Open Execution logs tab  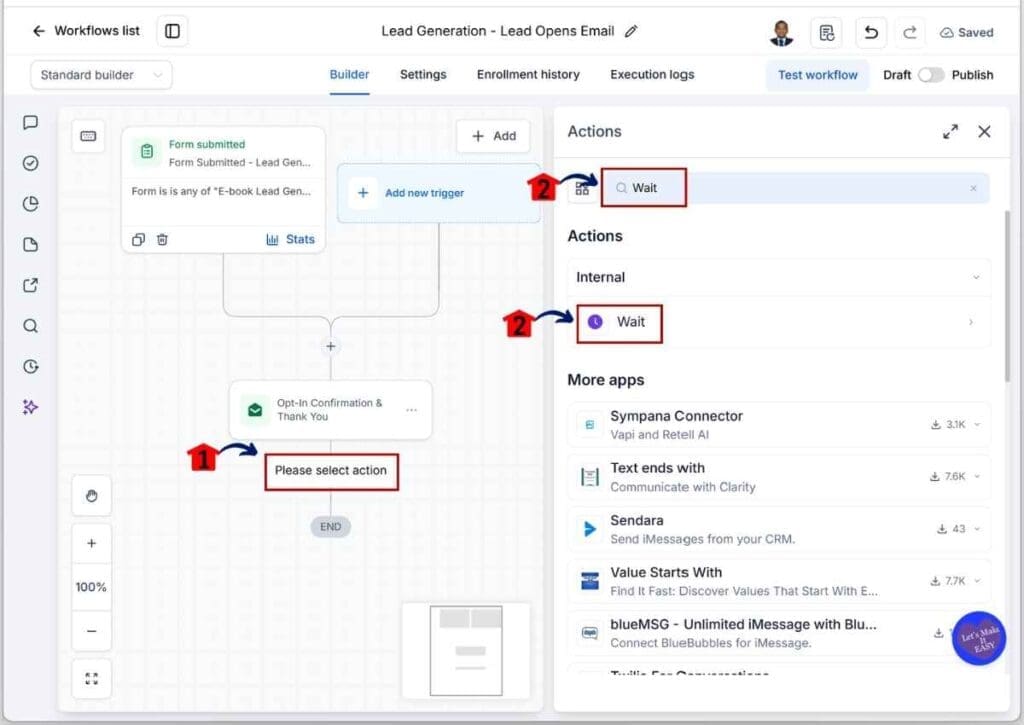(652, 74)
